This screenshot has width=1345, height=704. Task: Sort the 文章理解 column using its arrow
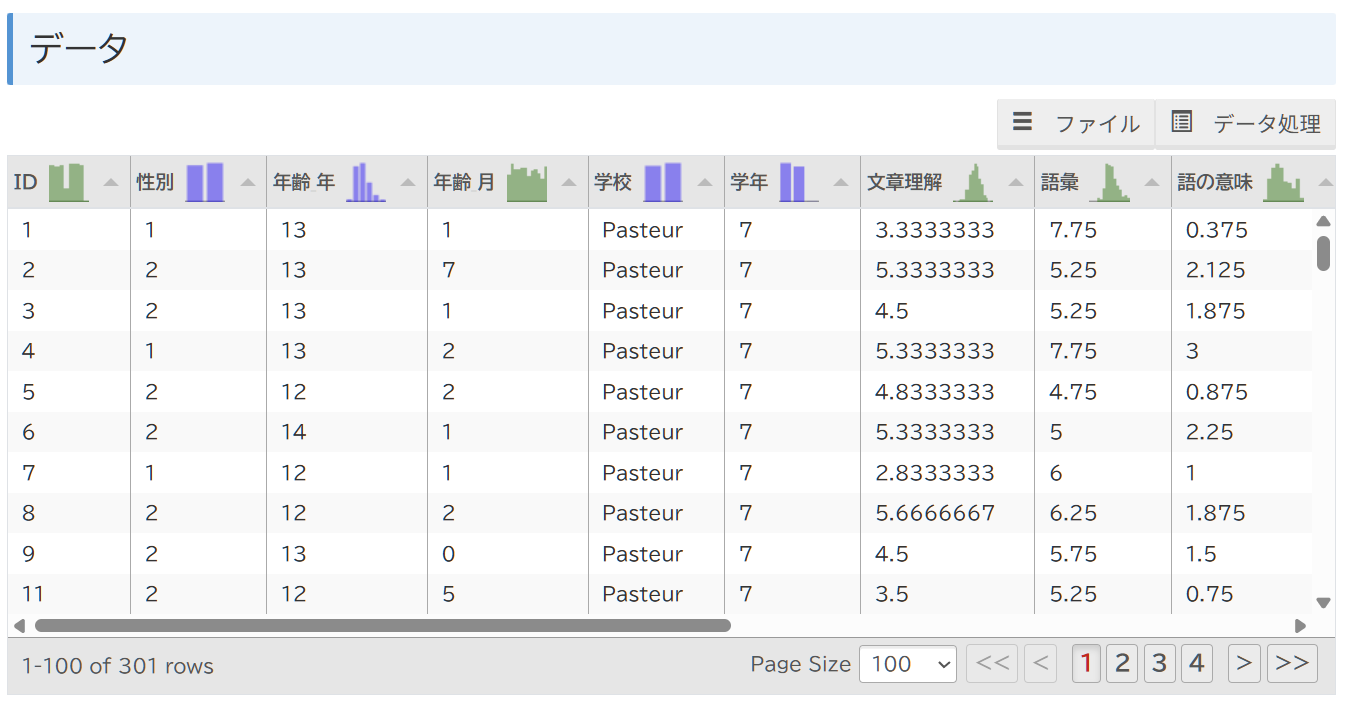tap(1016, 183)
